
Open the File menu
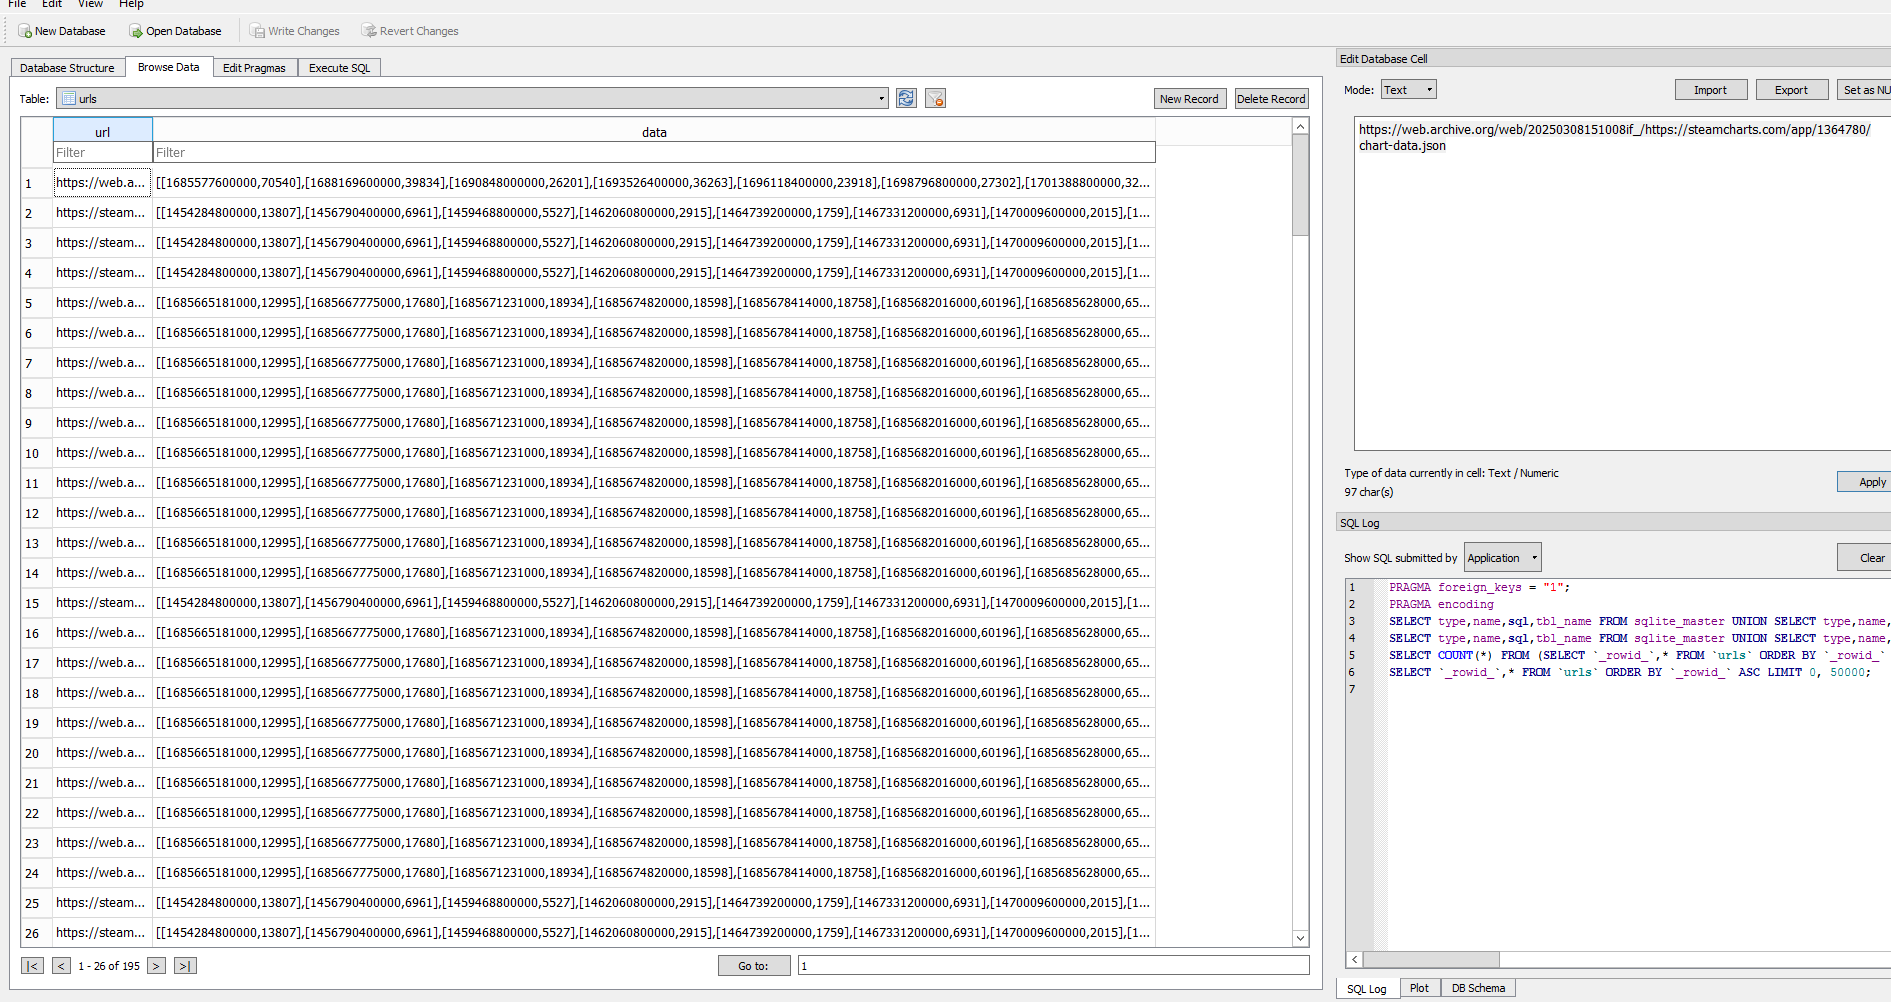tap(17, 4)
